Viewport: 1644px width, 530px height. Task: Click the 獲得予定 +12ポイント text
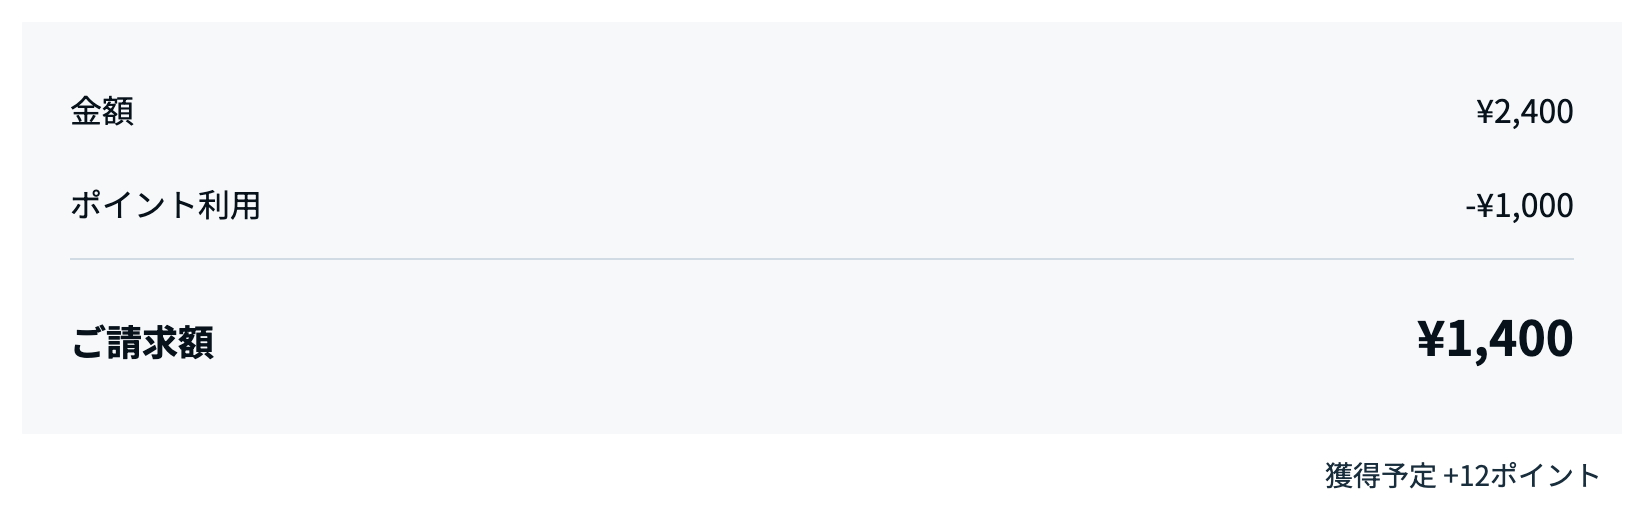pyautogui.click(x=1462, y=475)
